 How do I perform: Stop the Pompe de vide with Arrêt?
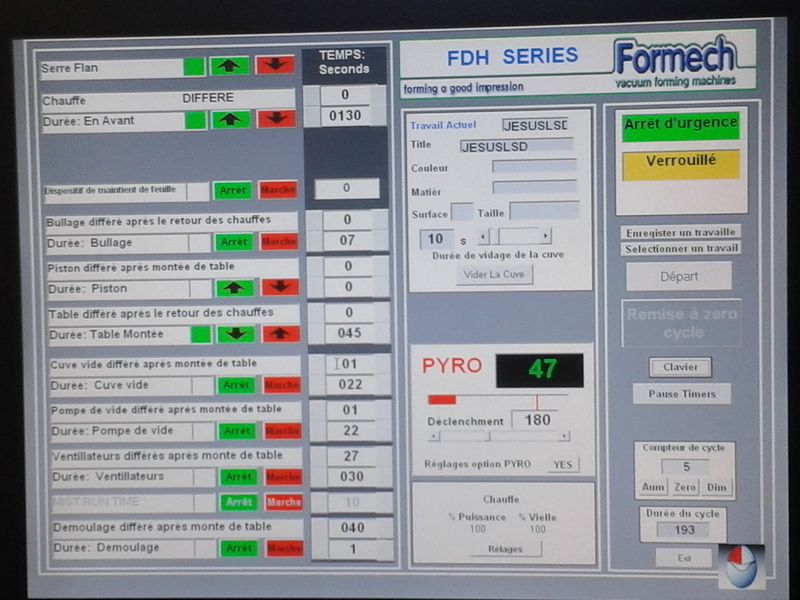(237, 431)
